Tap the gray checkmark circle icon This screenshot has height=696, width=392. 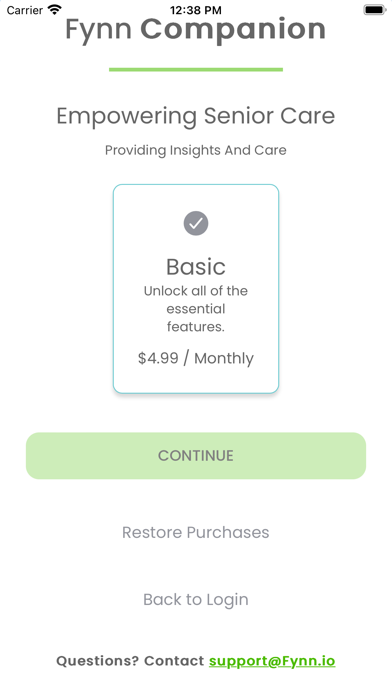click(196, 223)
